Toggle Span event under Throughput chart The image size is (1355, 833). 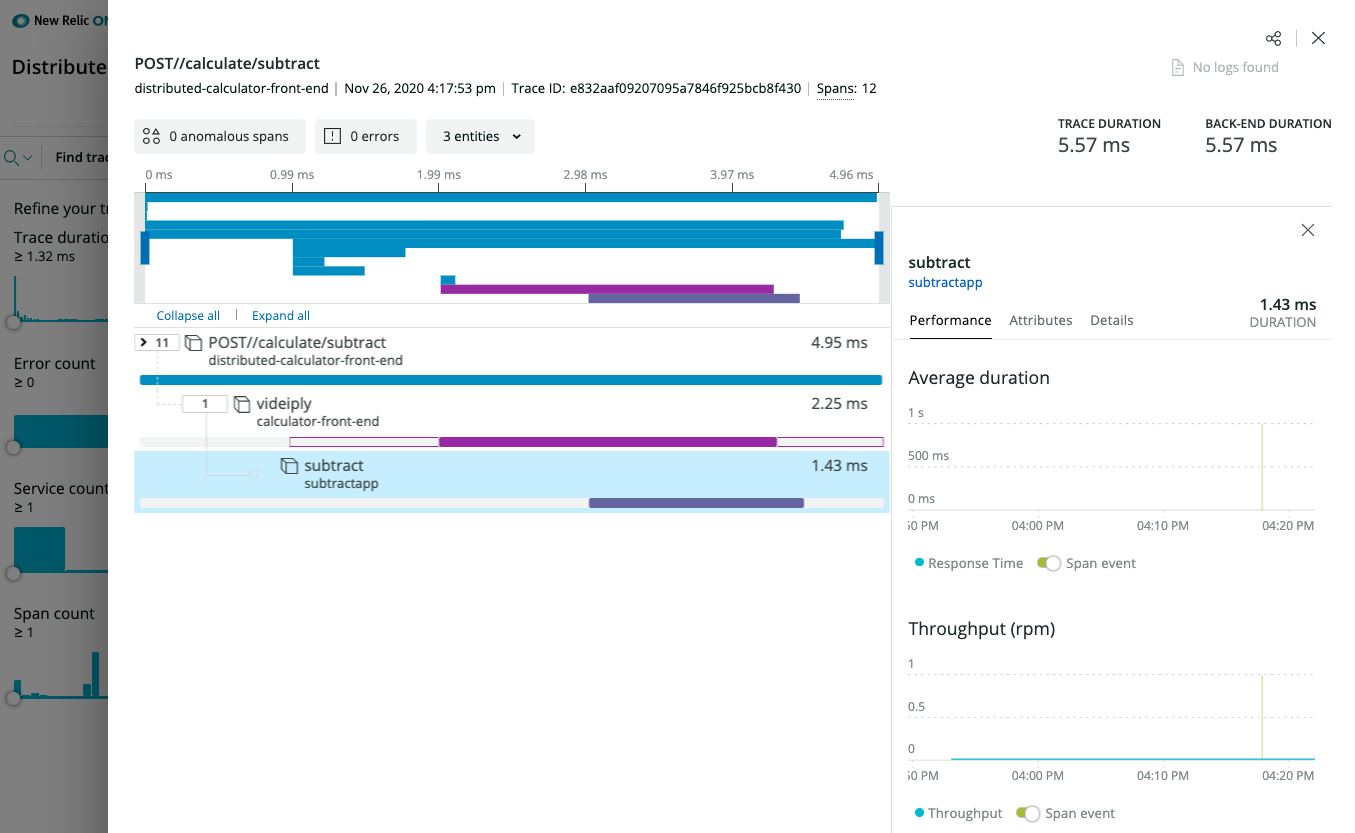click(1028, 813)
